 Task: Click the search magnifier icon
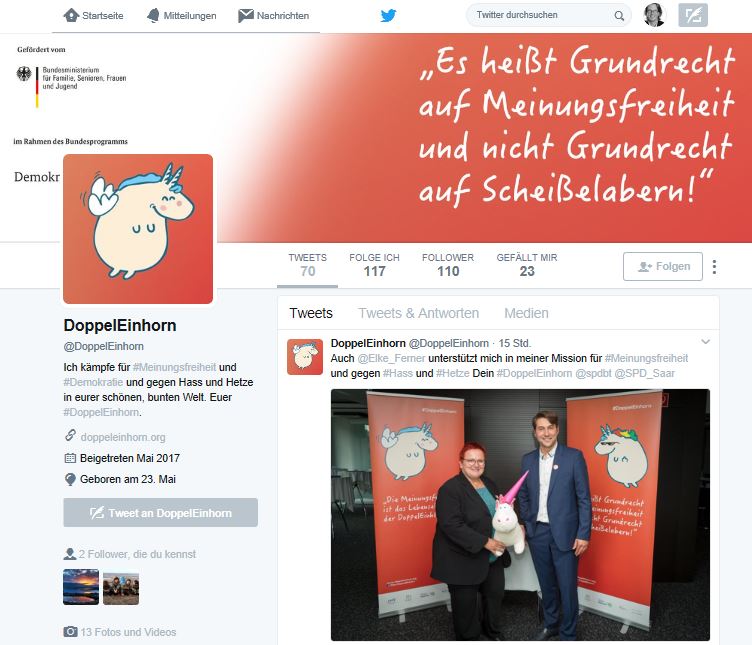[x=619, y=16]
